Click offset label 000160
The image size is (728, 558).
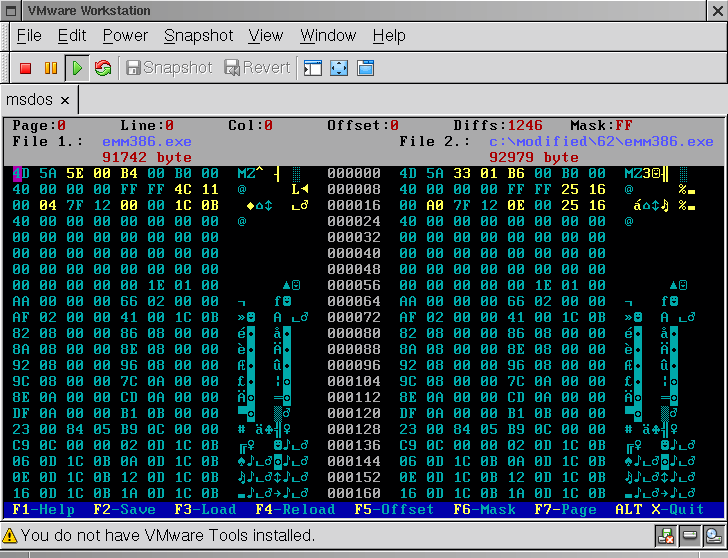(354, 493)
